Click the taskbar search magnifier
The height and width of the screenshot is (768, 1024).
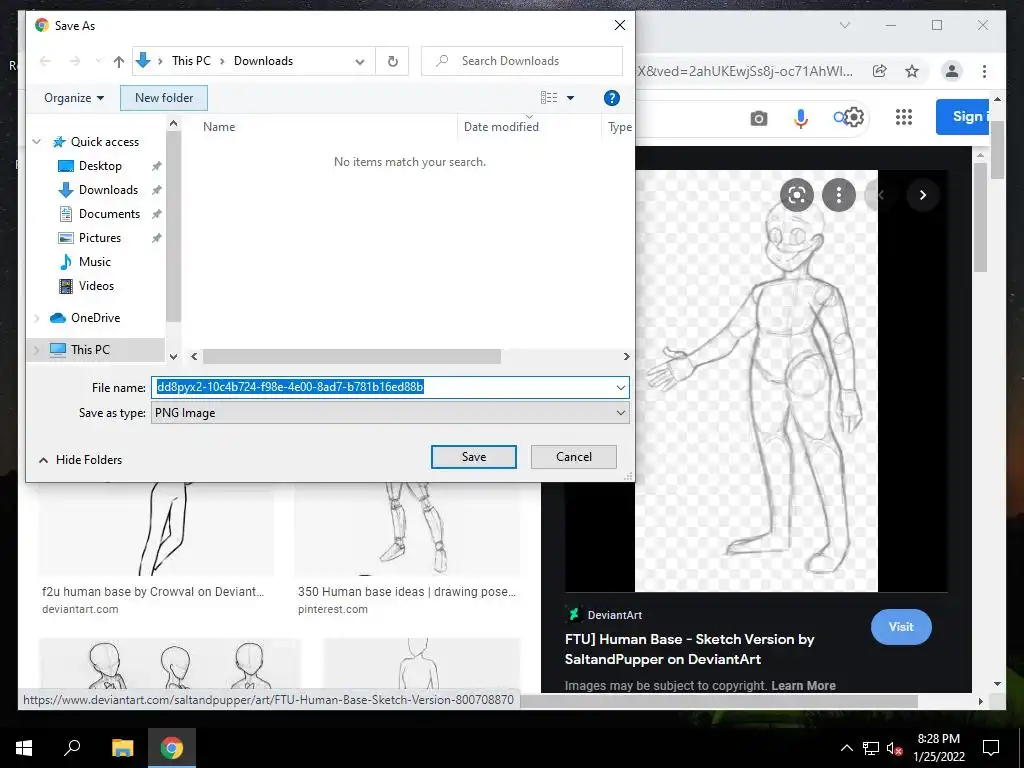click(72, 748)
